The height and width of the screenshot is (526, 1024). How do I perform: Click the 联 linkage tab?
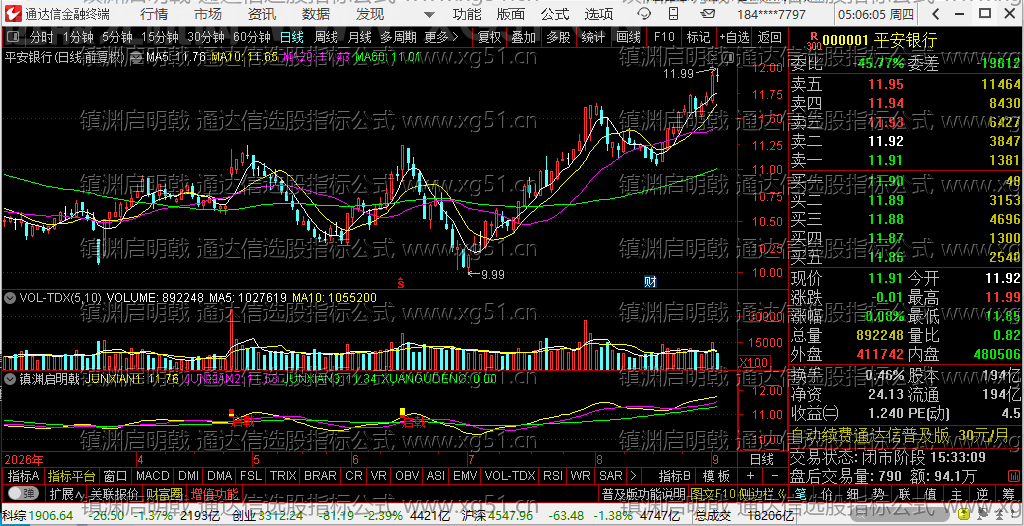[x=905, y=493]
